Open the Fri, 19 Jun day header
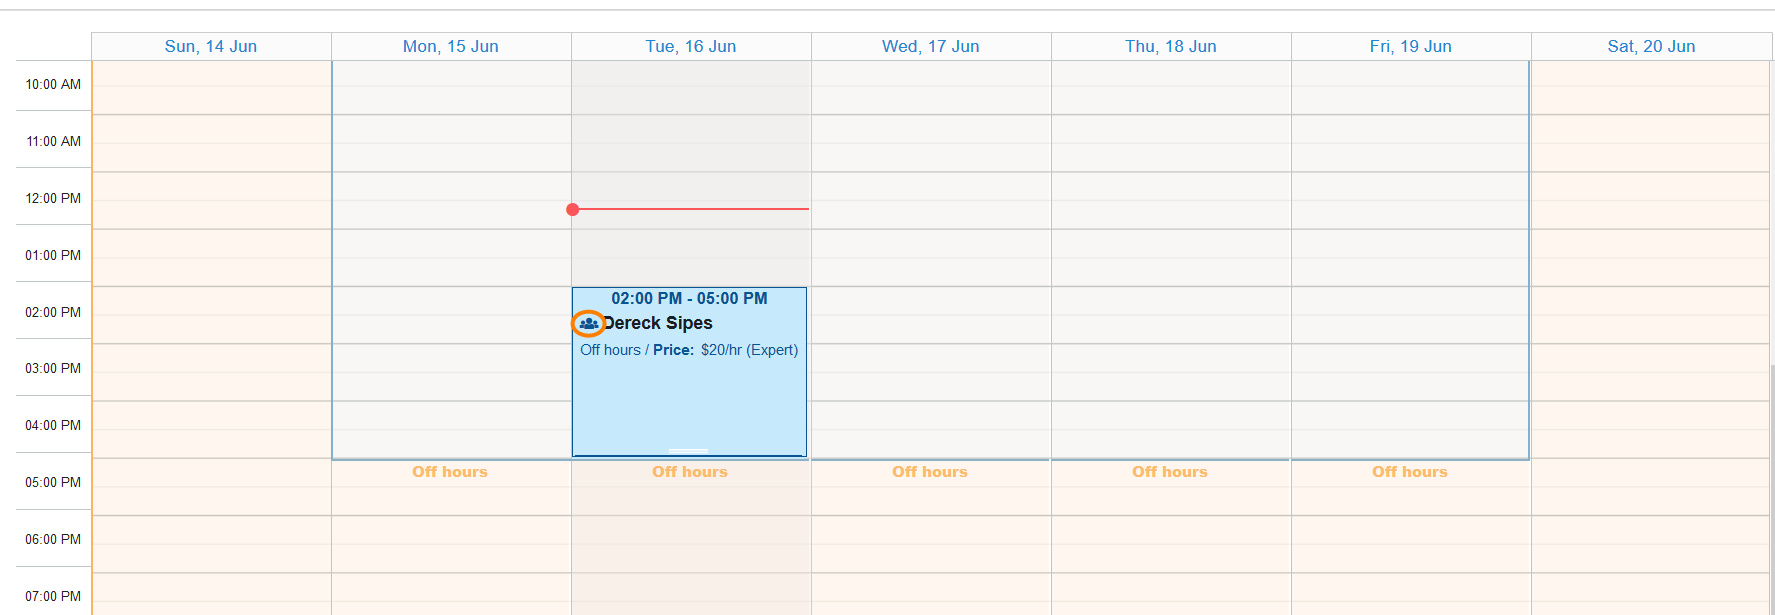Viewport: 1775px width, 615px height. pos(1411,46)
